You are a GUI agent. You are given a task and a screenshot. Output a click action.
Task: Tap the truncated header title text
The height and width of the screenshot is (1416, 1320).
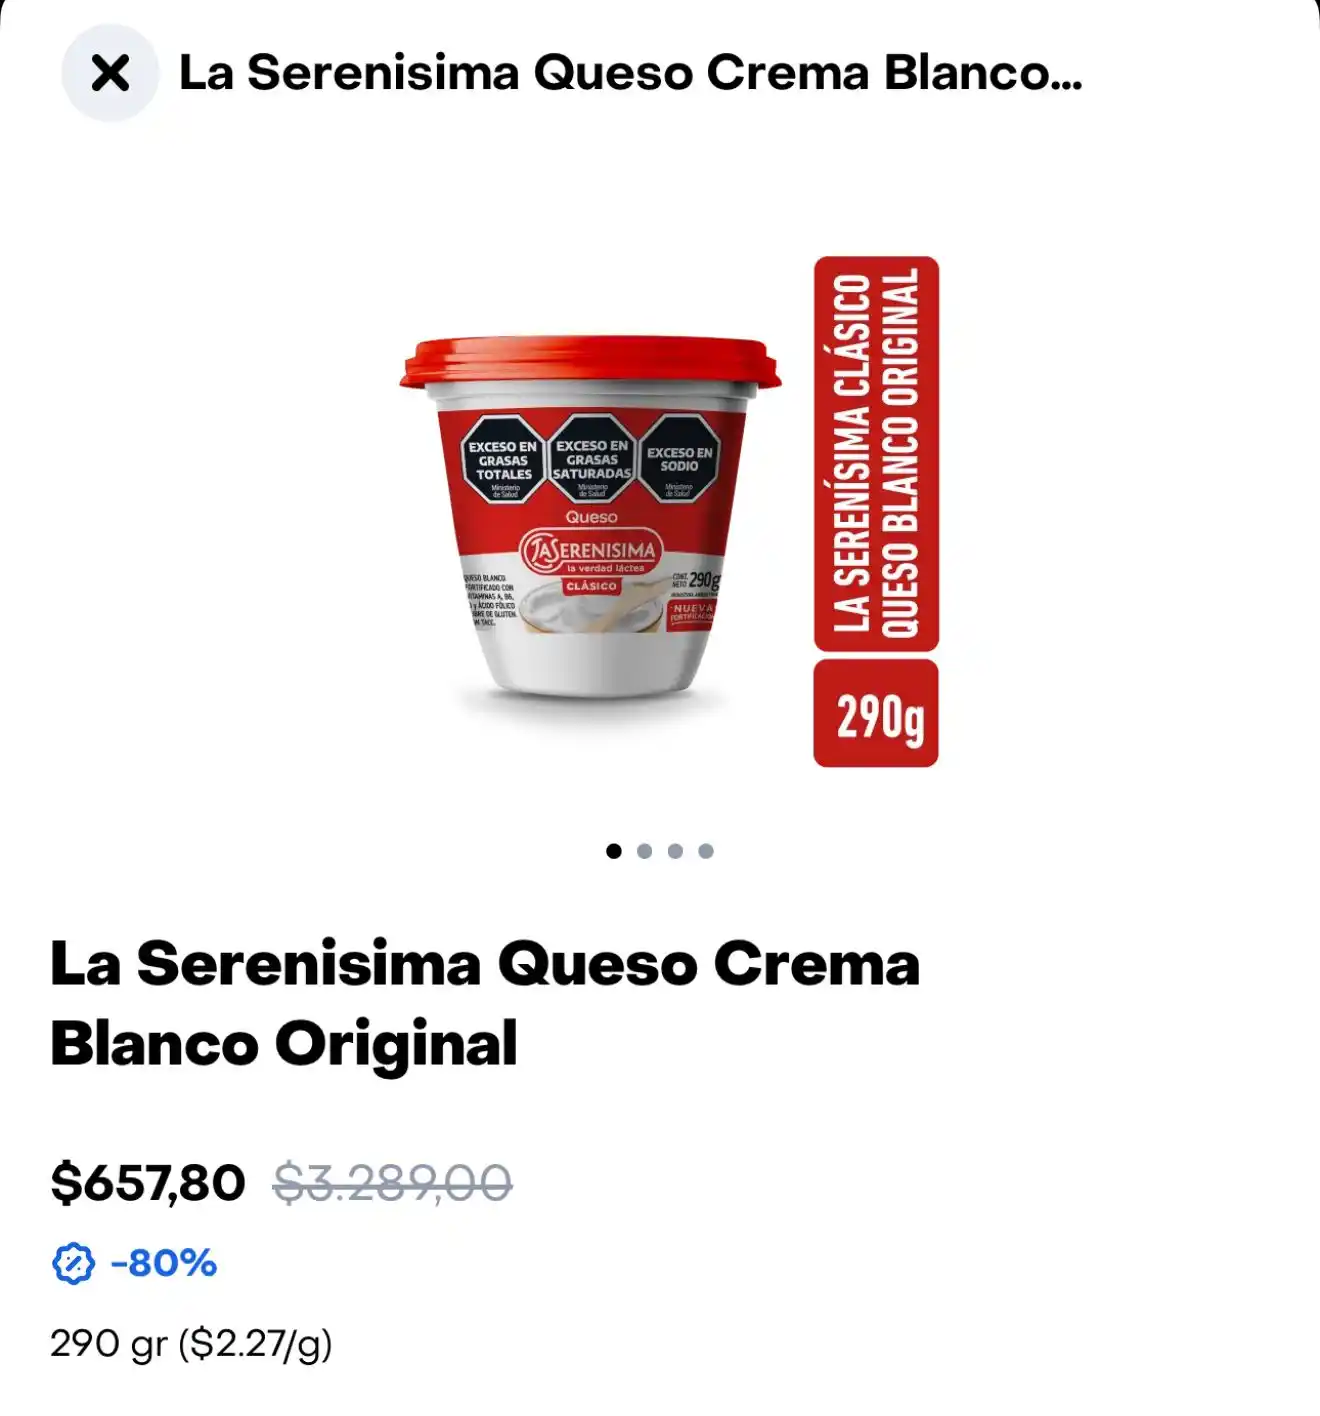(x=630, y=73)
